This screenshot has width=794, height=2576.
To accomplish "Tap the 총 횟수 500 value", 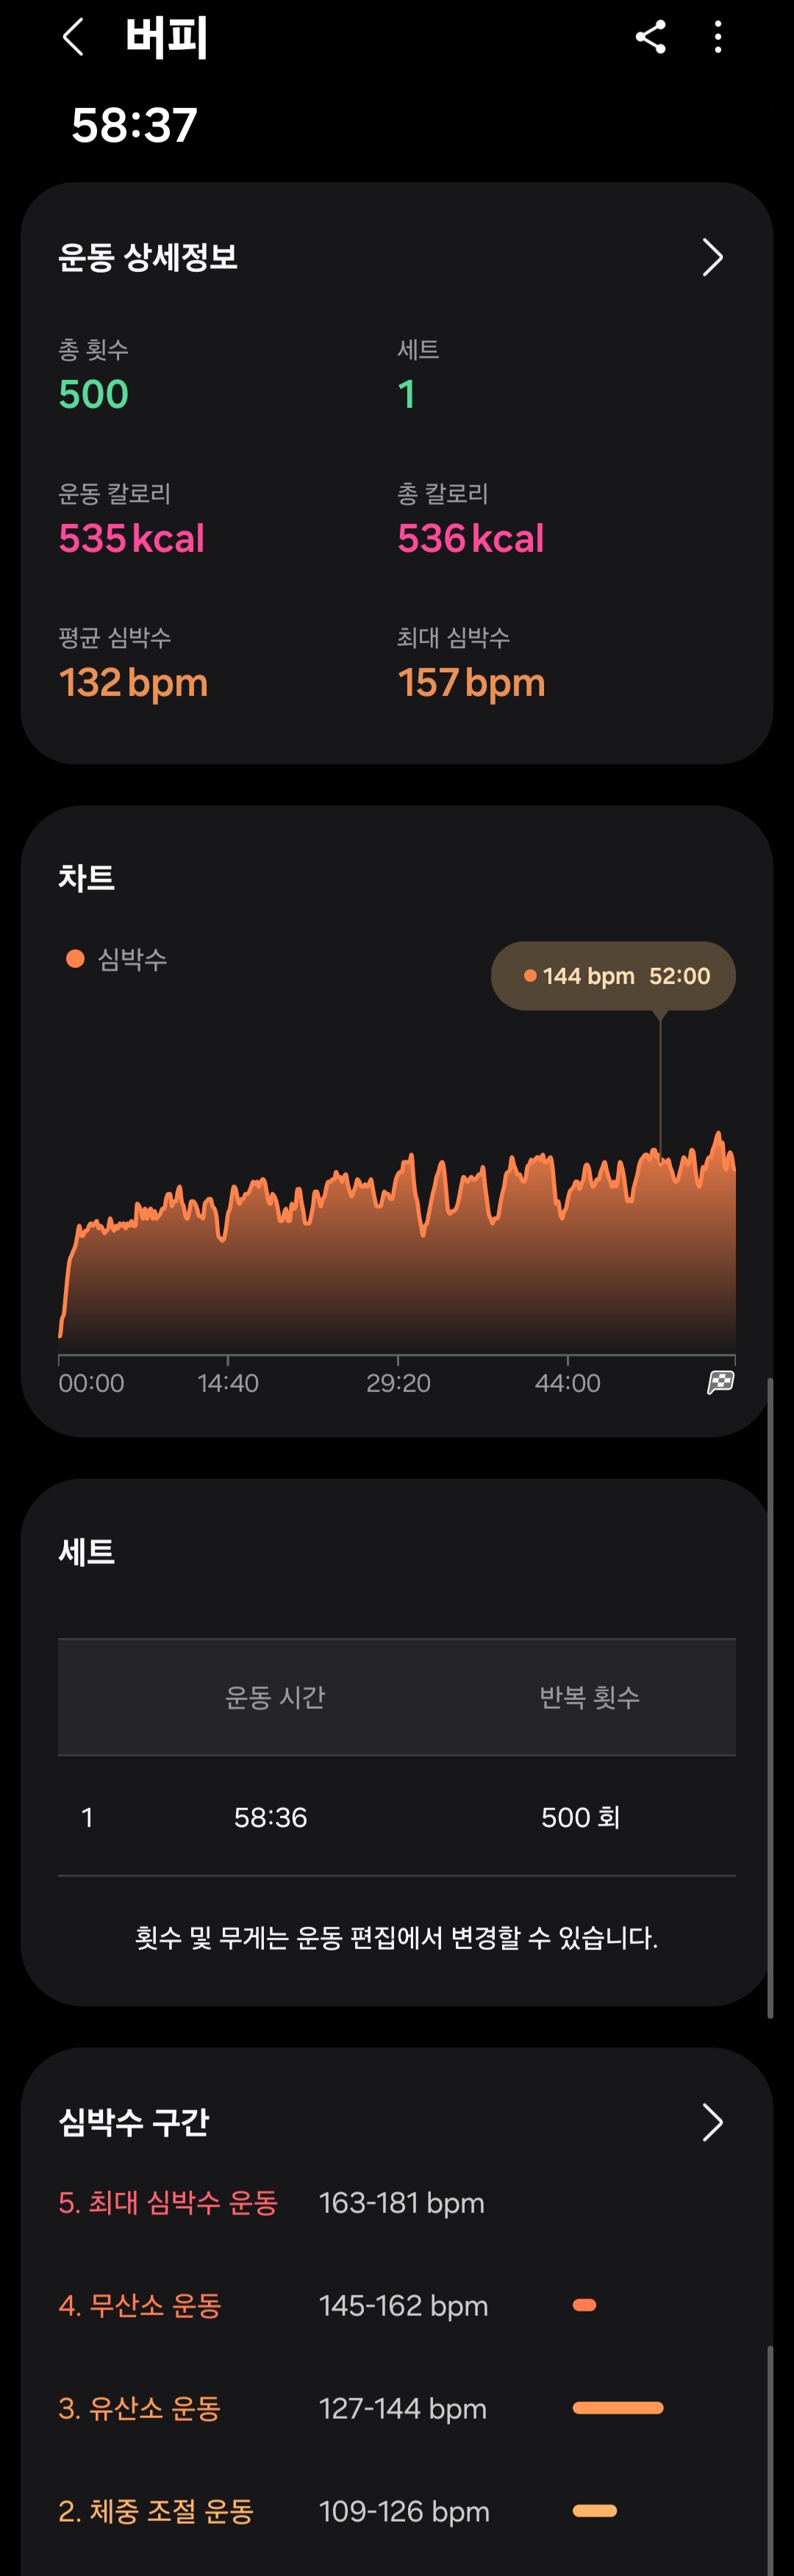I will 94,394.
